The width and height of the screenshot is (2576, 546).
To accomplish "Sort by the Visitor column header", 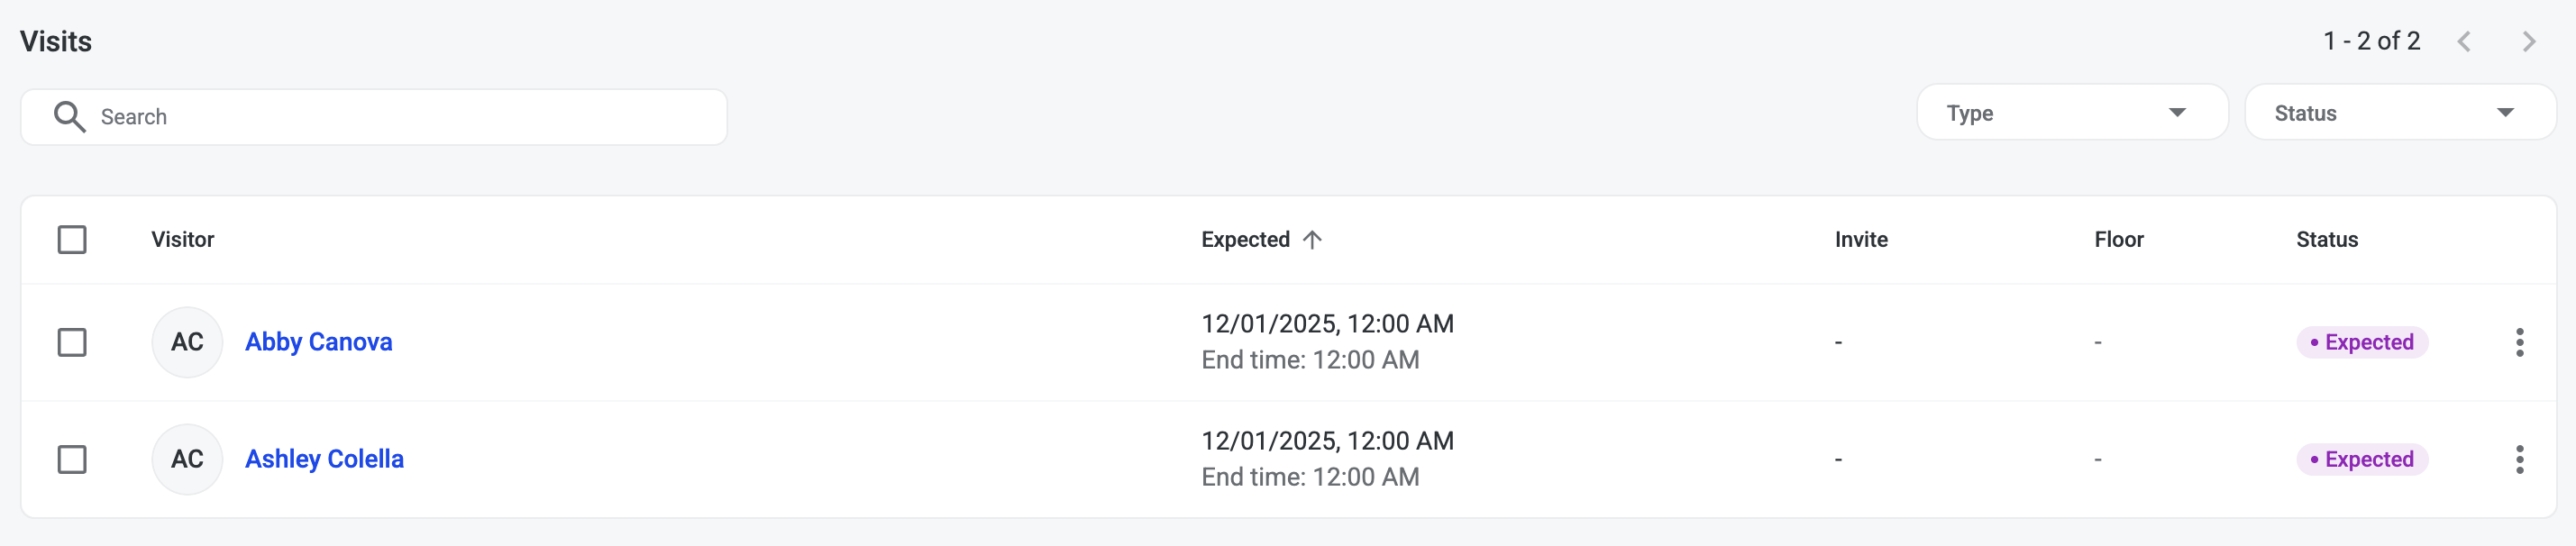I will (183, 240).
